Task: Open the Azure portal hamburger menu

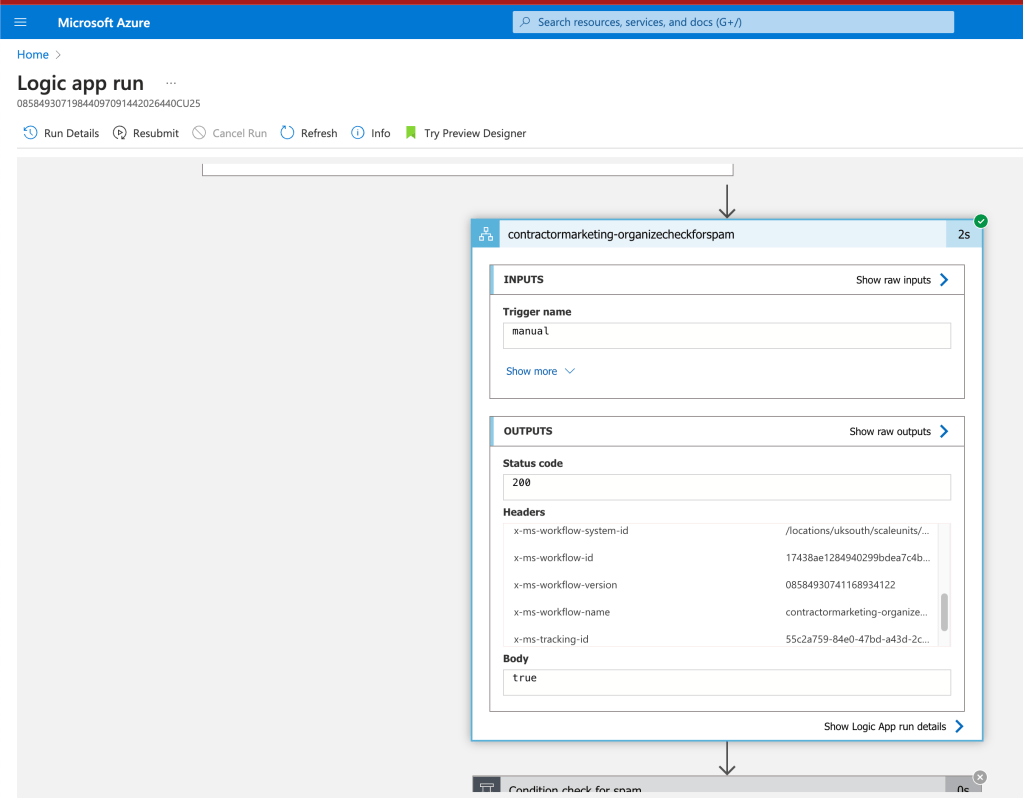Action: pos(20,22)
